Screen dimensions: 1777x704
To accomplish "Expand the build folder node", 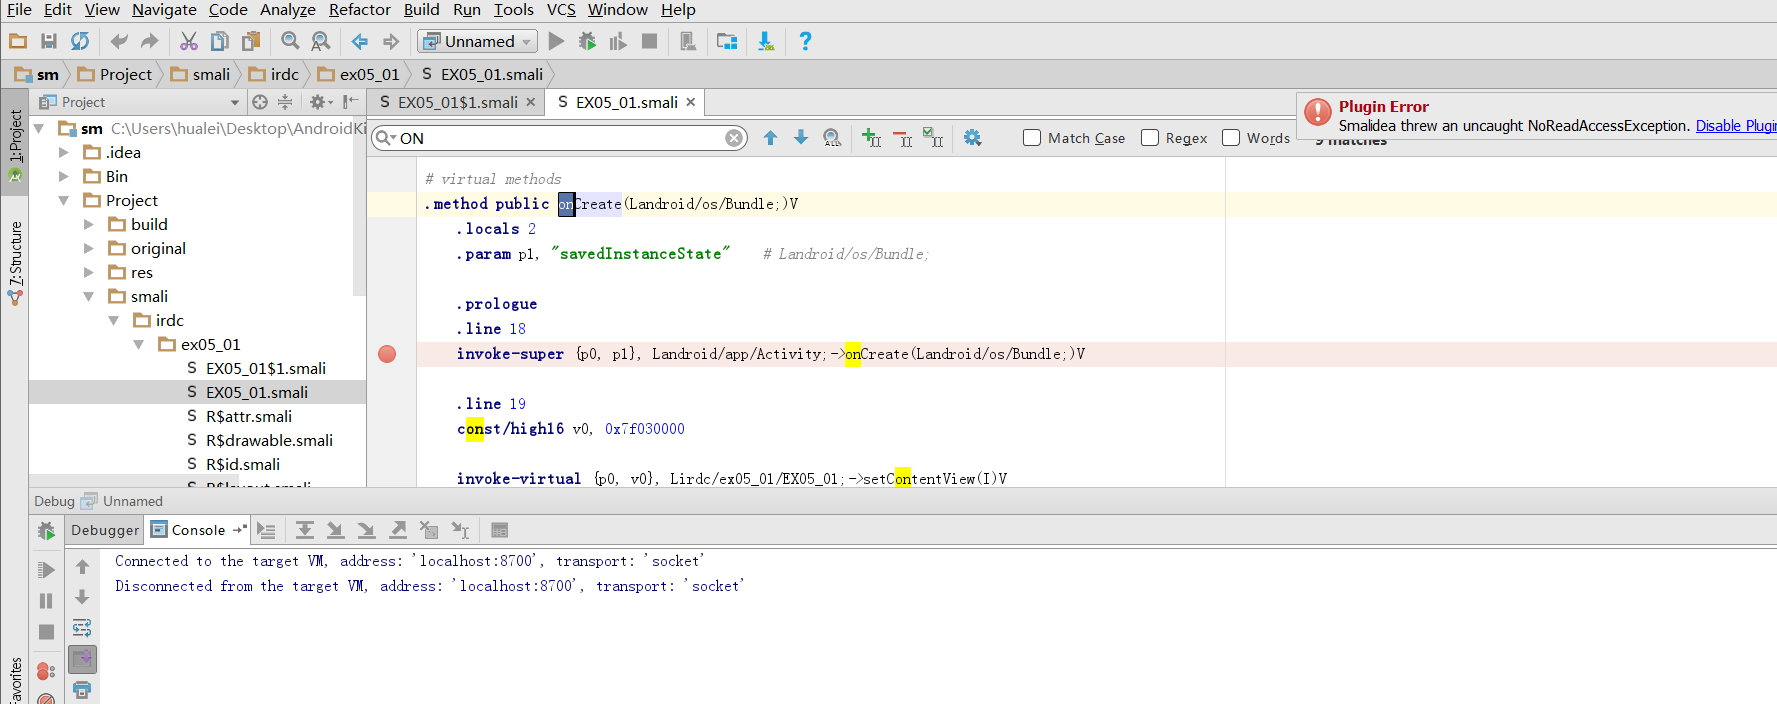I will [x=89, y=224].
